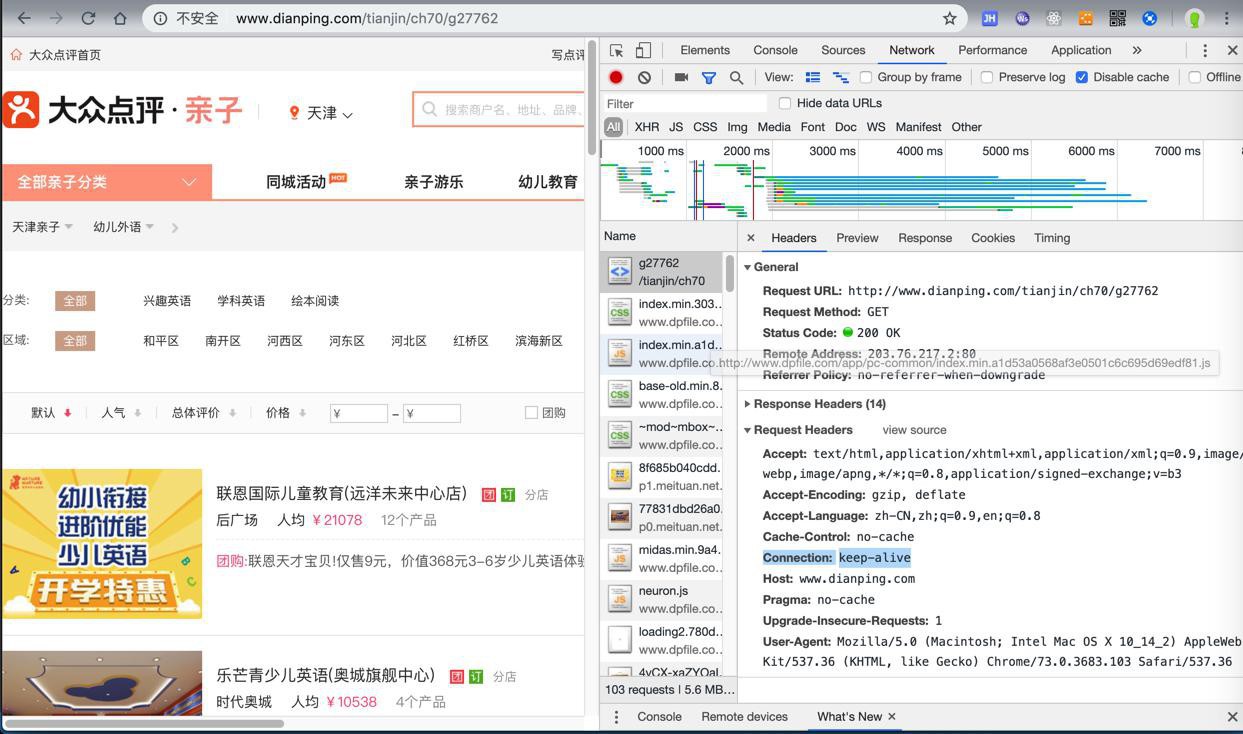Screen dimensions: 1243x734
Task: Switch to the Elements panel
Action: click(x=705, y=50)
